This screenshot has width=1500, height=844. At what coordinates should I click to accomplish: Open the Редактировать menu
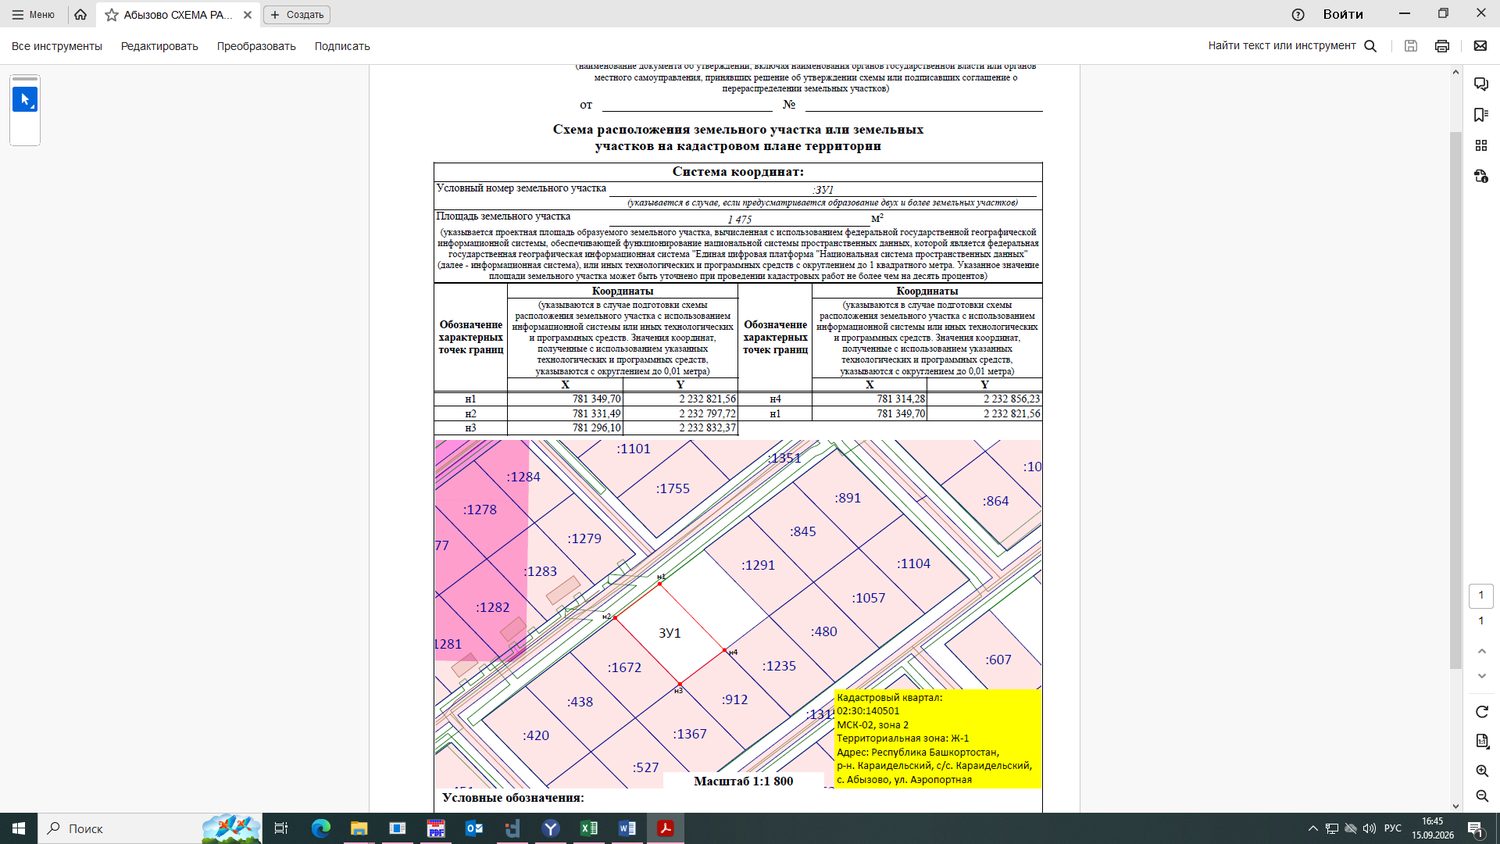click(159, 46)
